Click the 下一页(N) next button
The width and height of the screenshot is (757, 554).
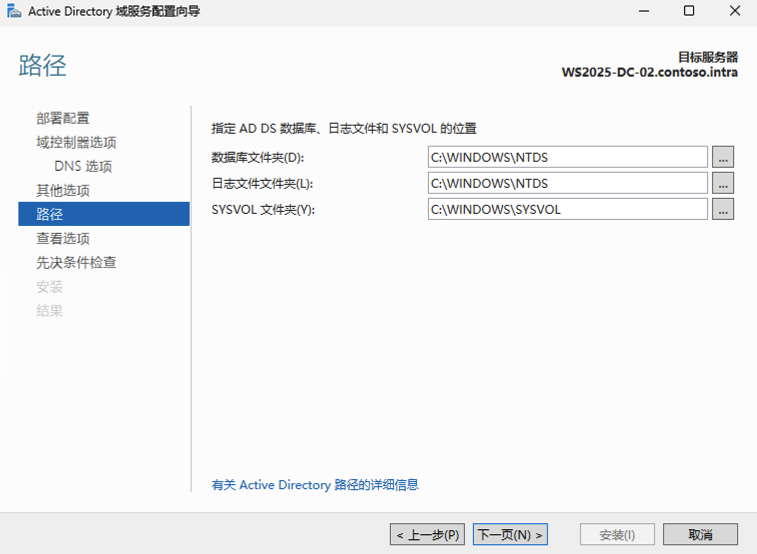point(510,534)
